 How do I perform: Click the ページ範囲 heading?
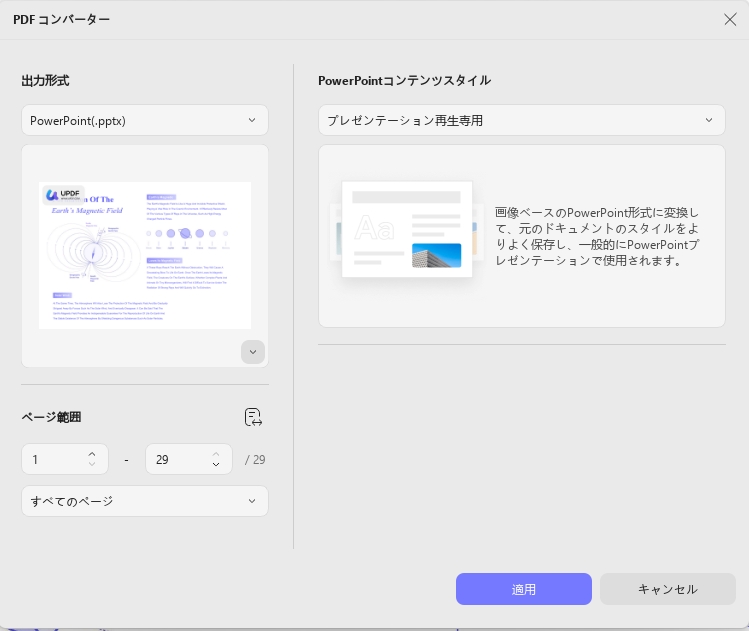(51, 417)
